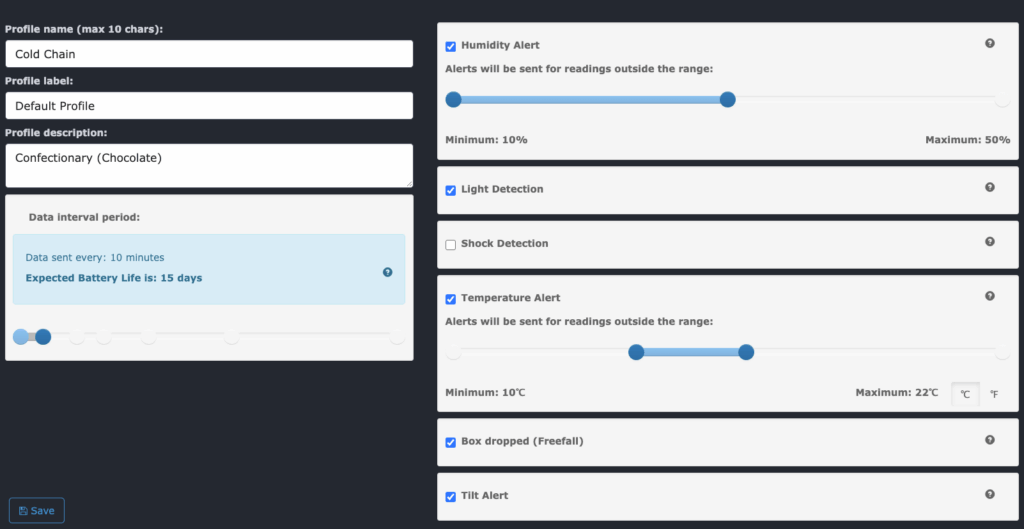The image size is (1024, 529).
Task: Uncheck the Humidity Alert checkbox
Action: pyautogui.click(x=451, y=46)
